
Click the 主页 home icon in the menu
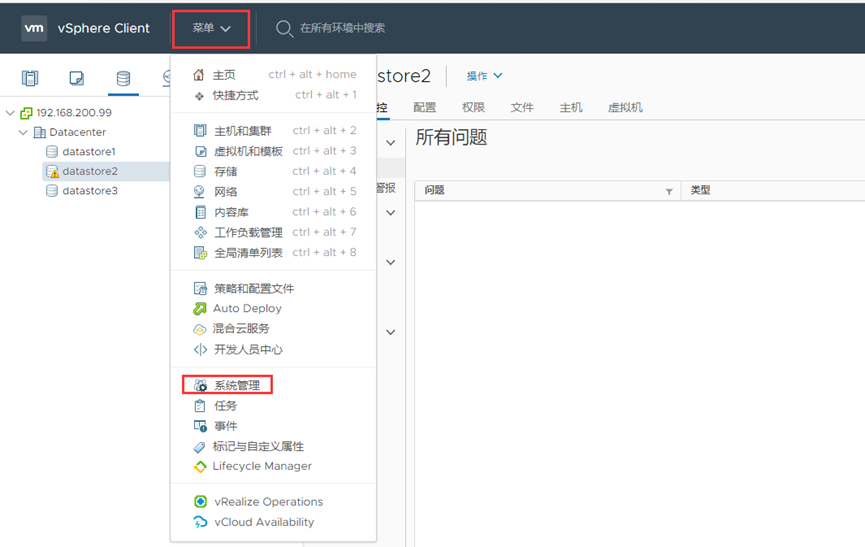pyautogui.click(x=199, y=74)
